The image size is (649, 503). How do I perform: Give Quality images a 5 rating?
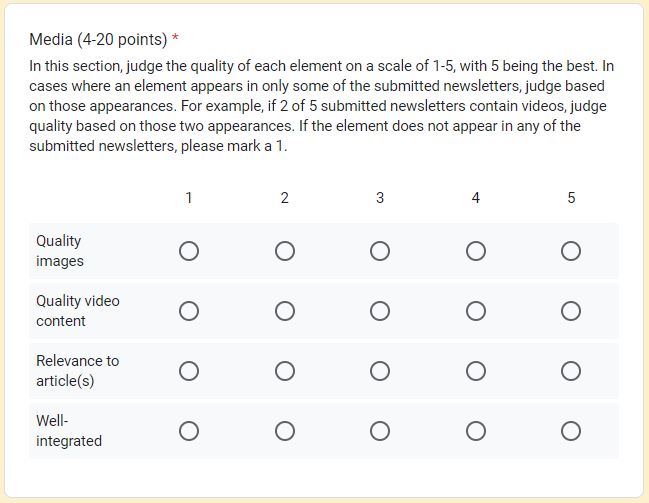point(571,251)
